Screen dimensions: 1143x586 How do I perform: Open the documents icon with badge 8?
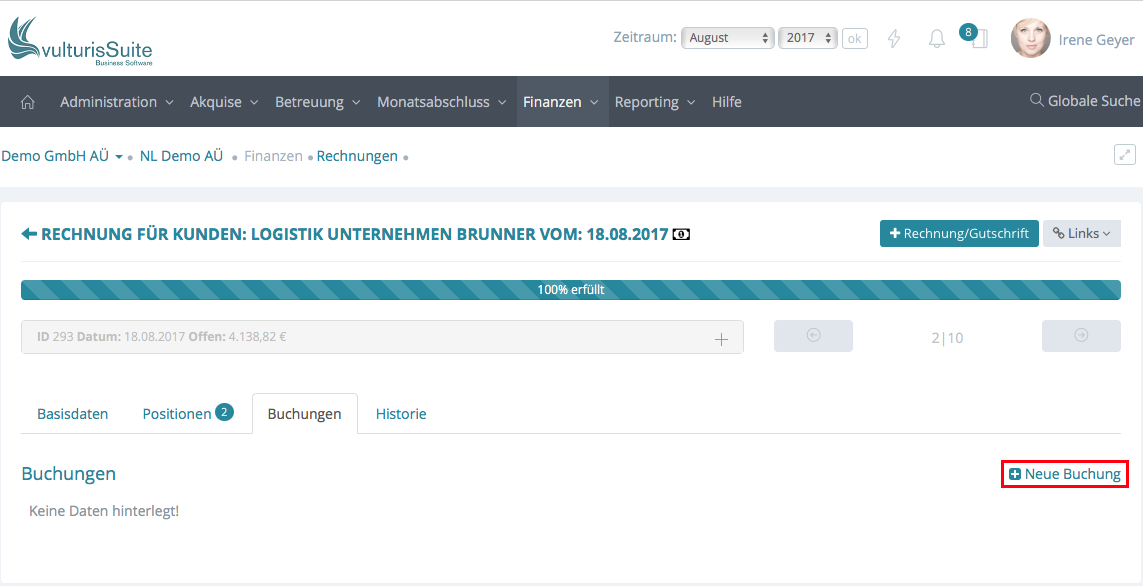(978, 39)
